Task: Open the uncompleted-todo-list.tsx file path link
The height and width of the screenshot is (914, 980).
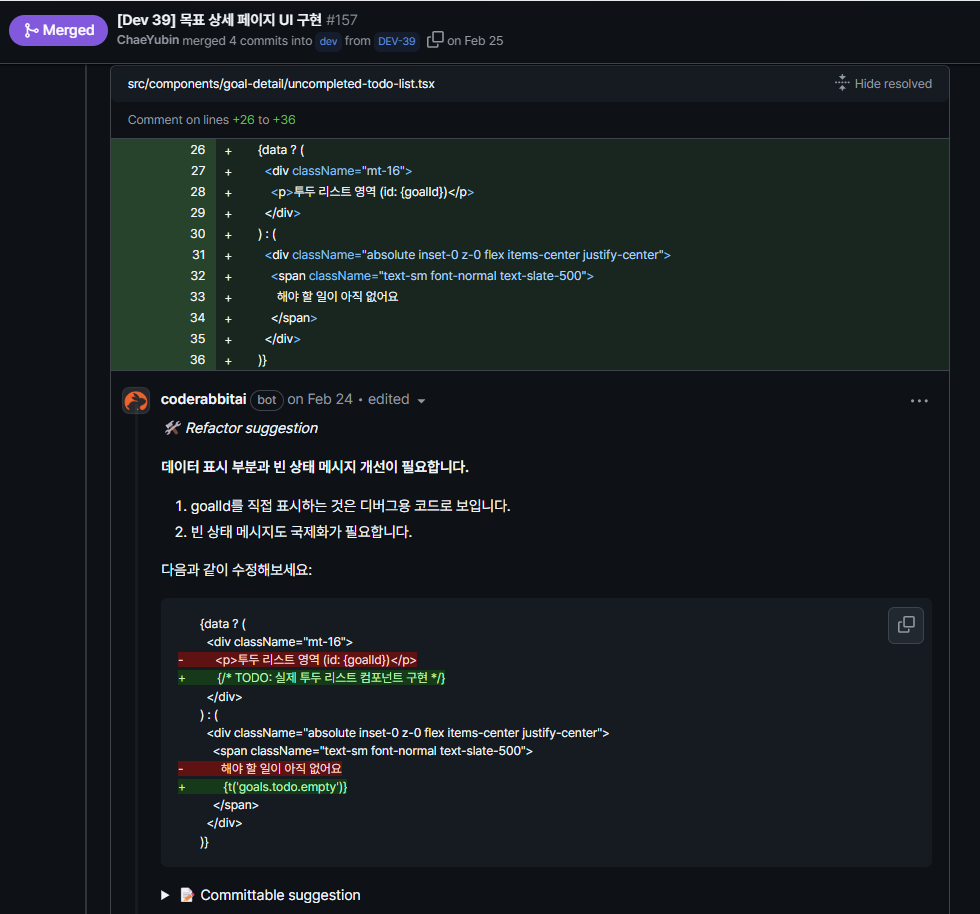Action: point(281,84)
